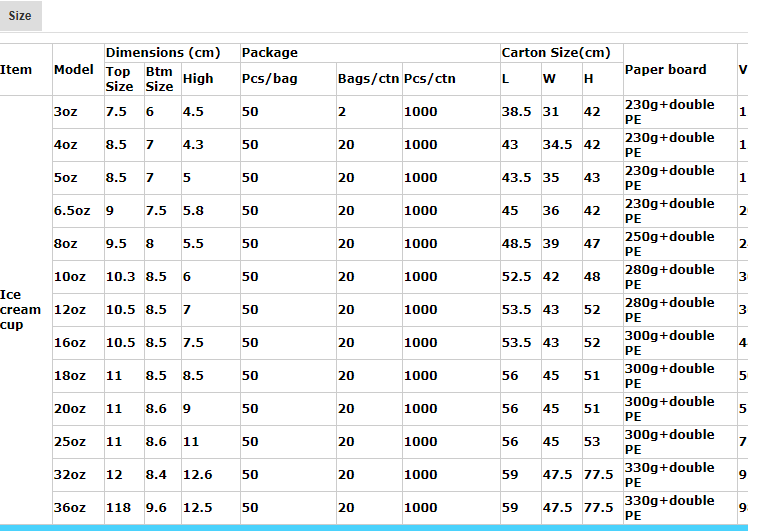The width and height of the screenshot is (771, 531).
Task: Select the 6.5oz model row label
Action: point(70,211)
